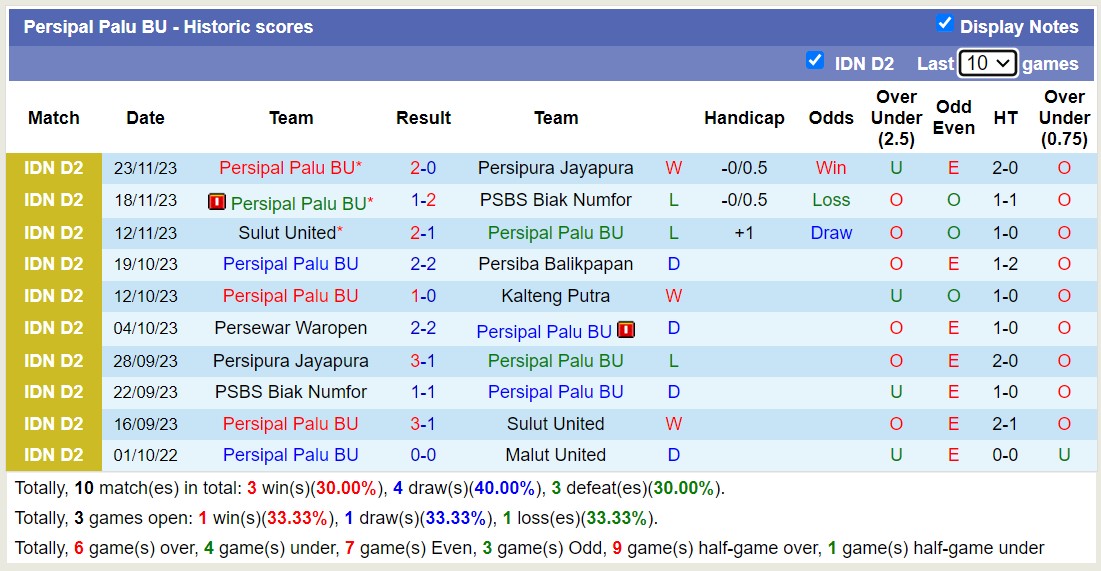Open Persiba Balikpapan team link
Screen dimensions: 1101x571
[555, 264]
